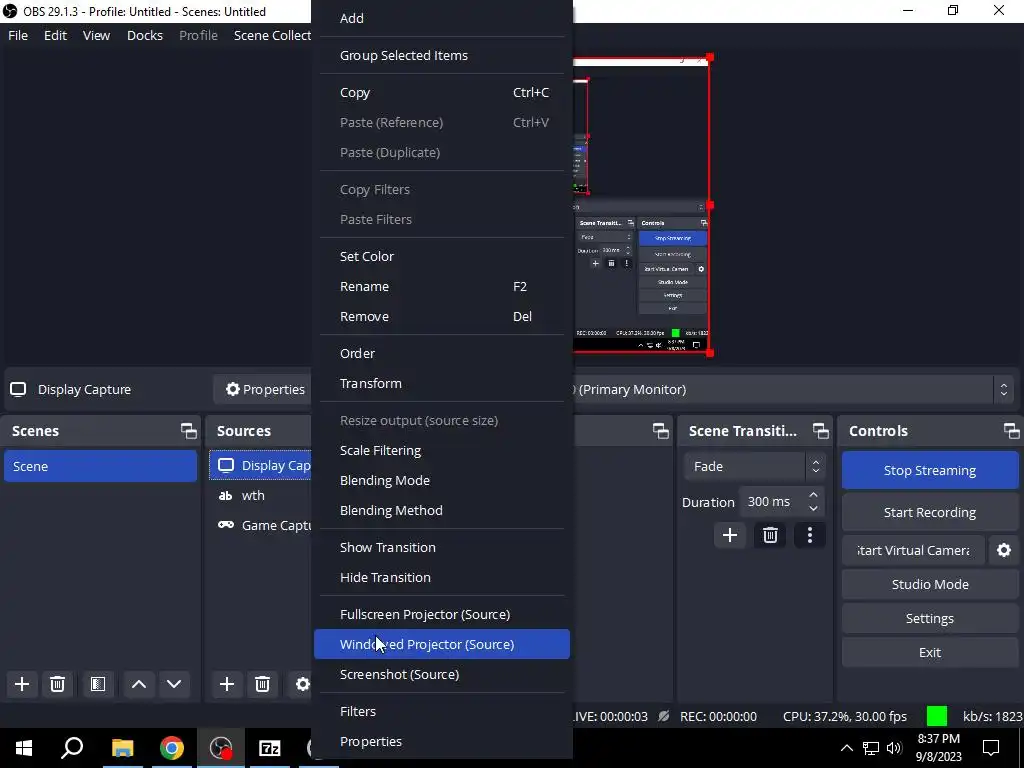Undock the Audio Mixer panel icon
This screenshot has height=768, width=1024.
pos(660,431)
